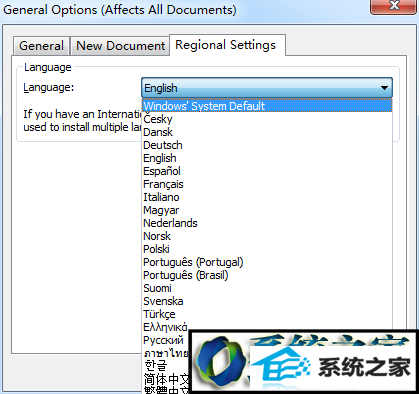Screen dimensions: 419x394
Task: Pick Dansk in the language list
Action: point(267,132)
